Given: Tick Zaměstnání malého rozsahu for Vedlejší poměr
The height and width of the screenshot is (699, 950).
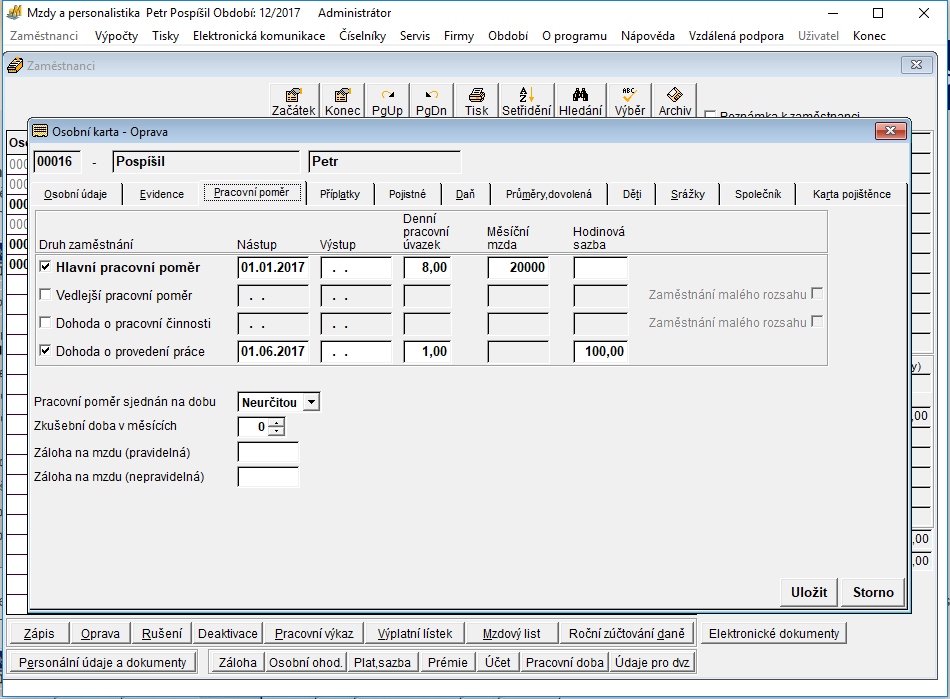Looking at the screenshot, I should point(817,294).
